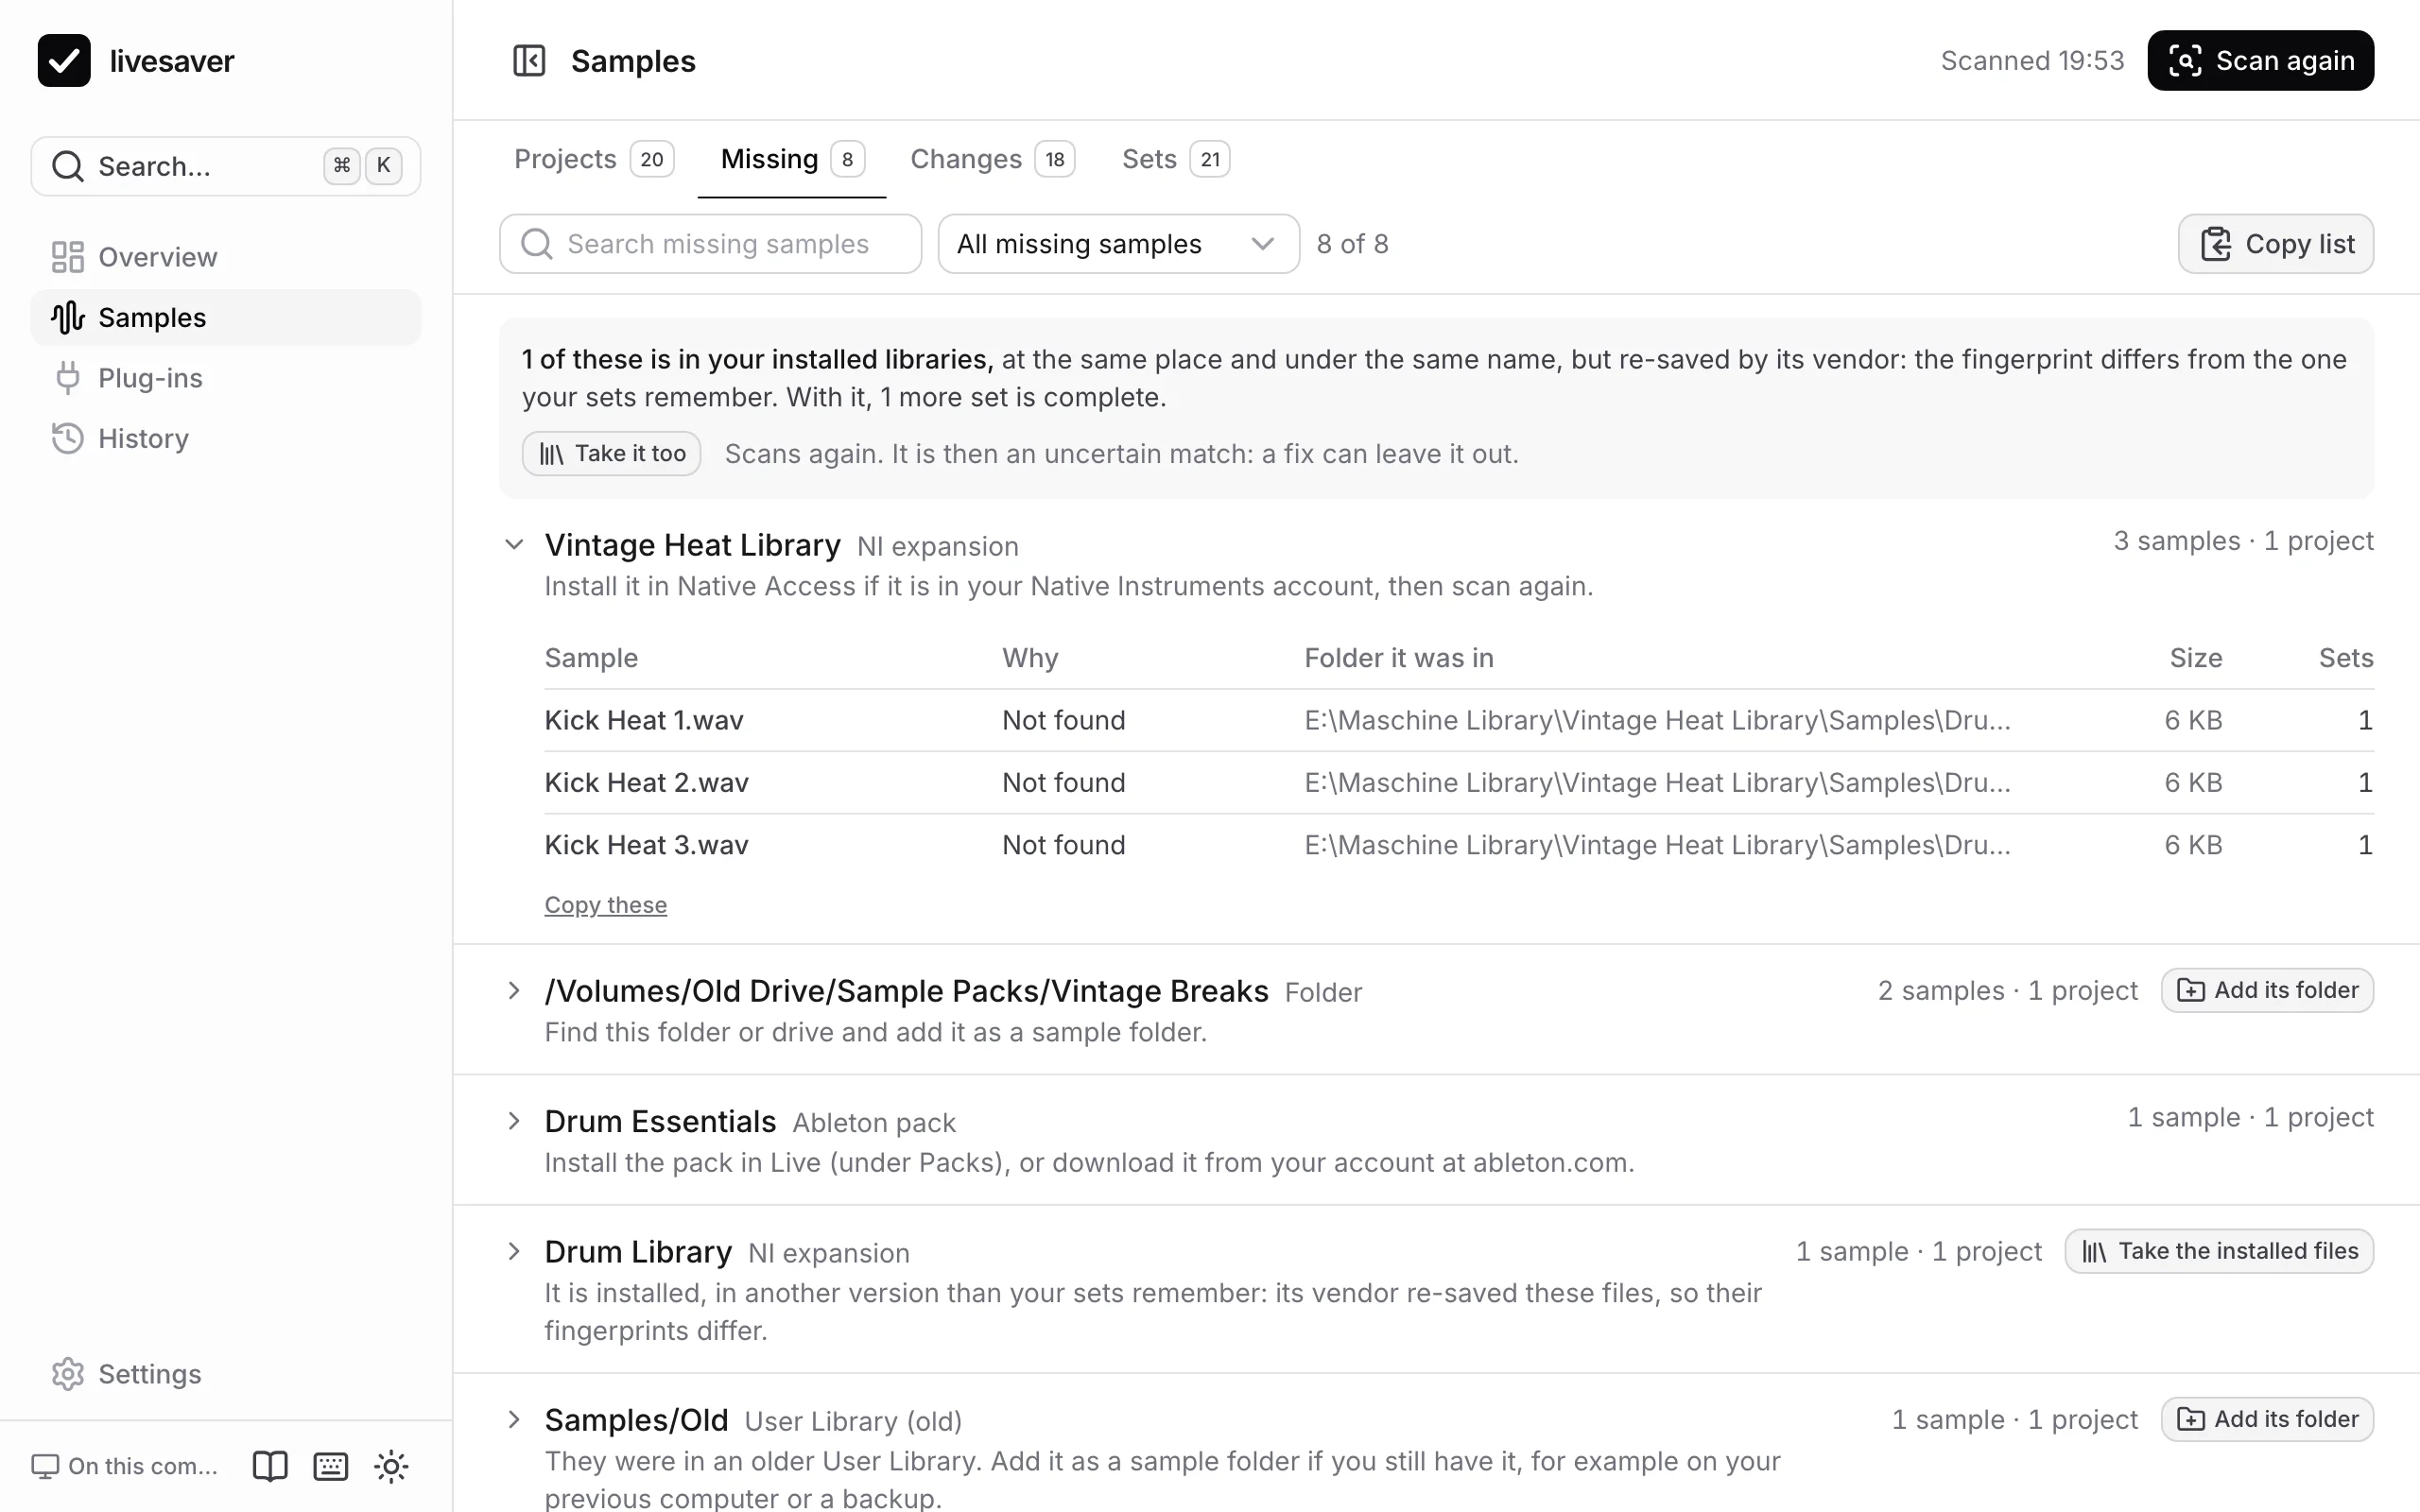Select Kick Heat 1.wav row
The image size is (2420, 1512).
click(1459, 720)
